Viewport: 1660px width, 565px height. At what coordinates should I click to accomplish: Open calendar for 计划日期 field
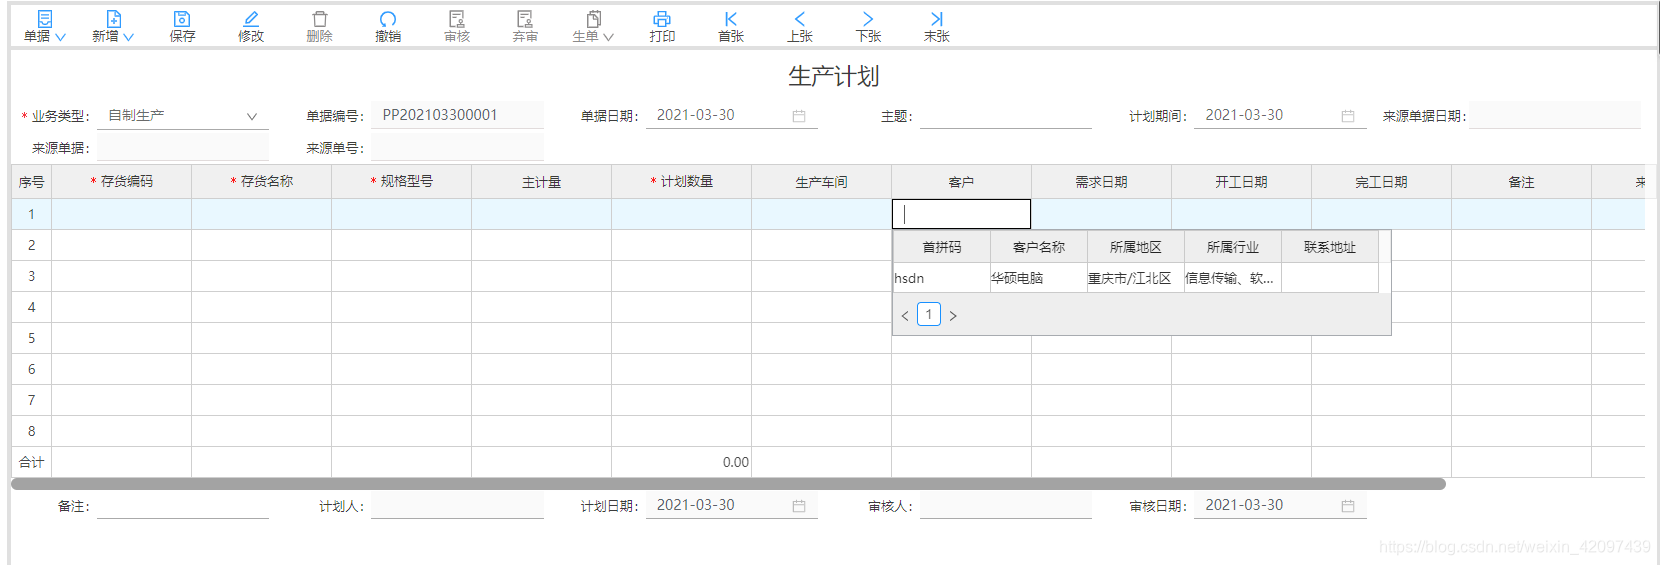(799, 506)
